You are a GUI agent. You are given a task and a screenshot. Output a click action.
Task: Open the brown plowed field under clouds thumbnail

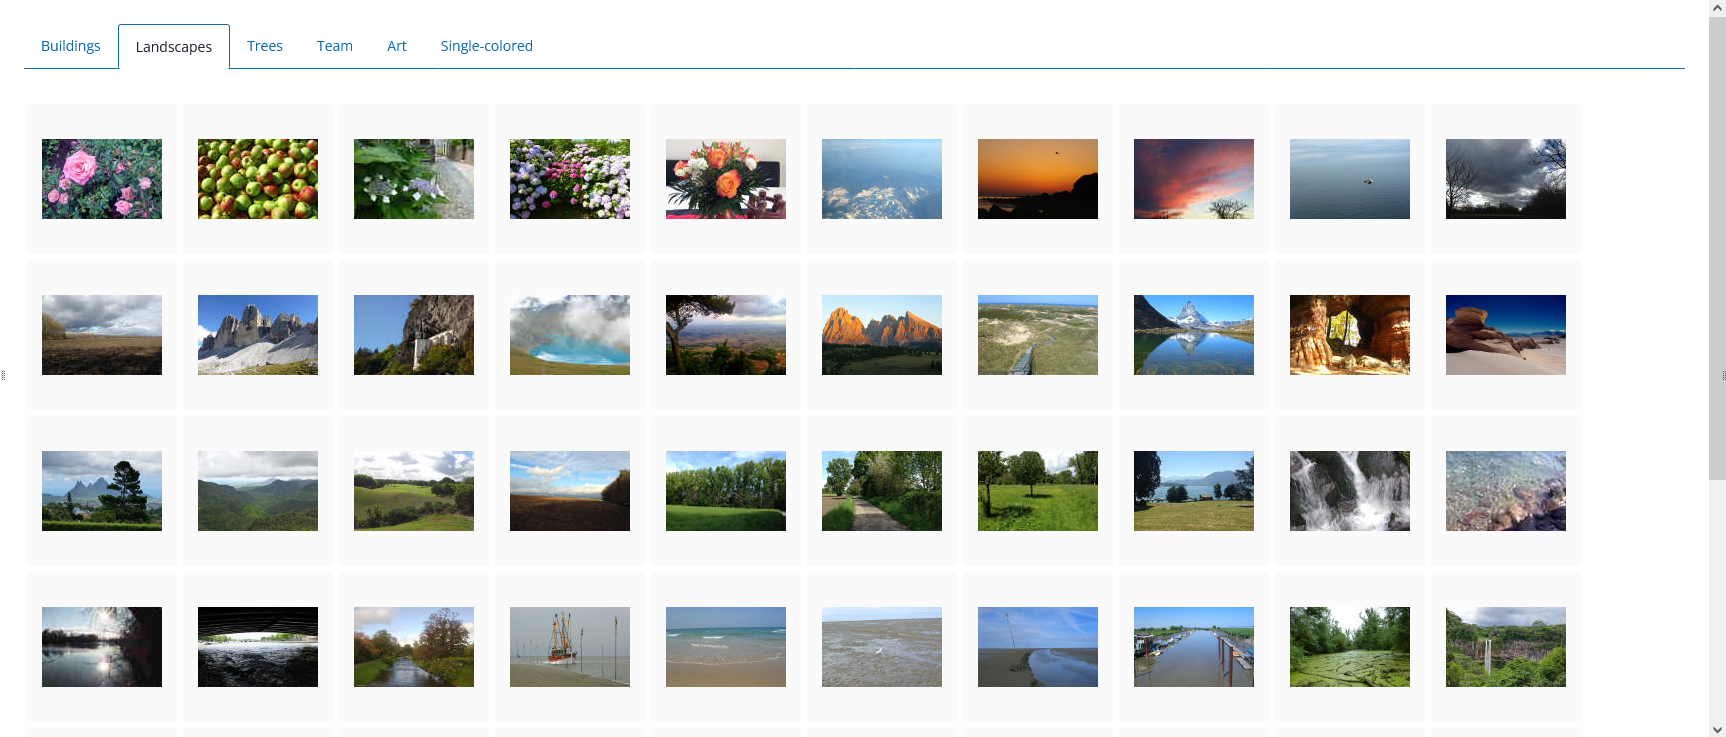click(102, 335)
